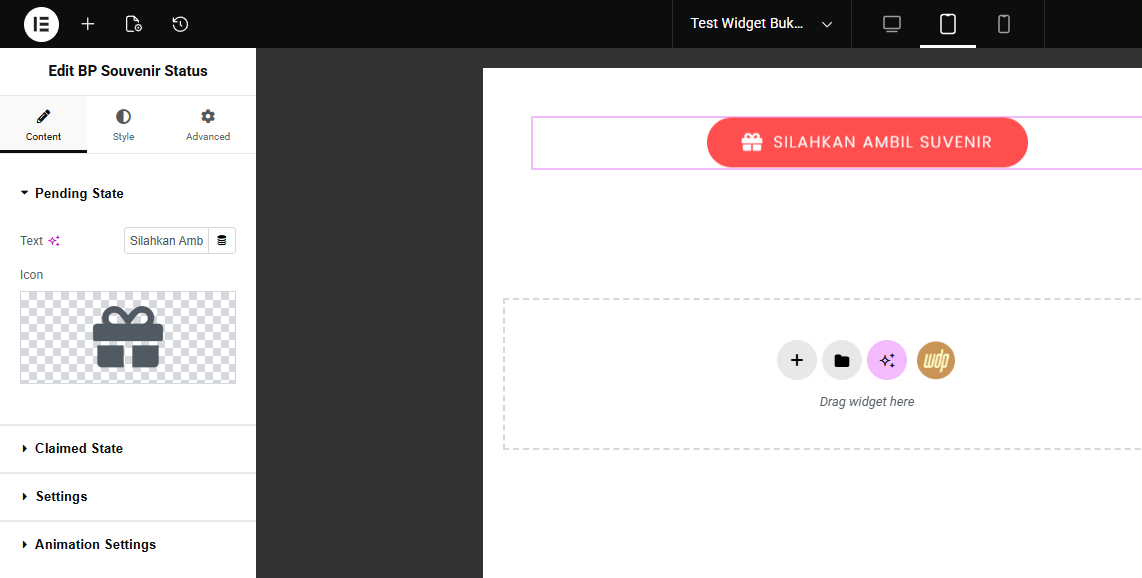Image resolution: width=1142 pixels, height=578 pixels.
Task: Click the gift icon preview thumbnail
Action: [x=128, y=337]
